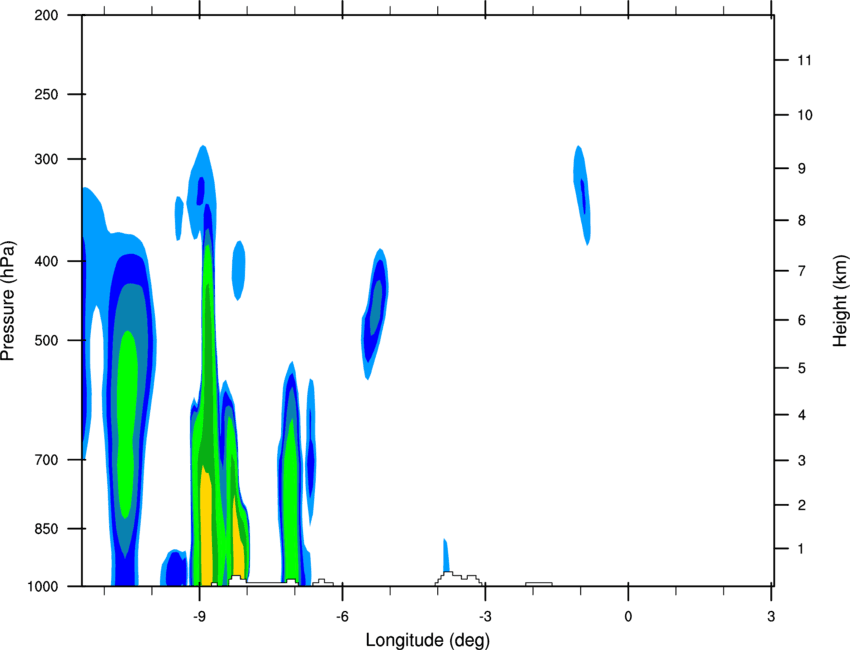Select the 700 pressure tick label
Image resolution: width=850 pixels, height=650 pixels.
coord(46,460)
